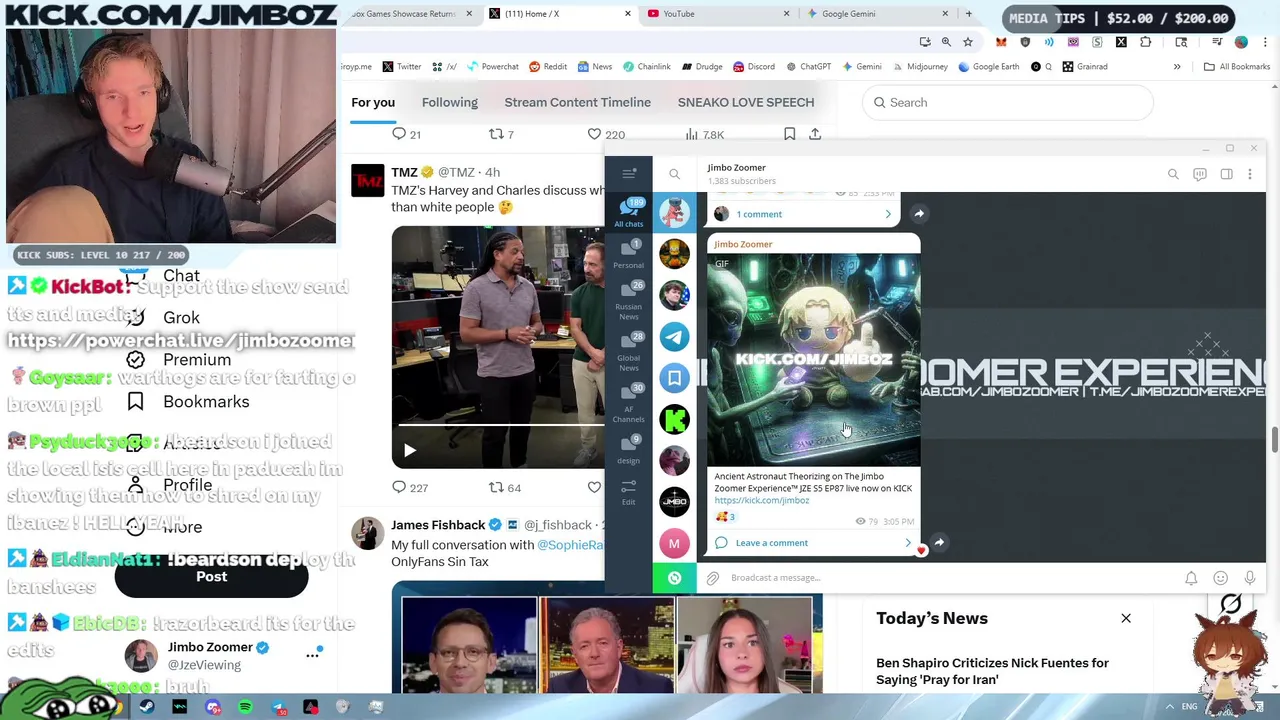Open the Ben Shapiro Criticizes Nick Fuentes story
The height and width of the screenshot is (720, 1280).
pyautogui.click(x=992, y=671)
